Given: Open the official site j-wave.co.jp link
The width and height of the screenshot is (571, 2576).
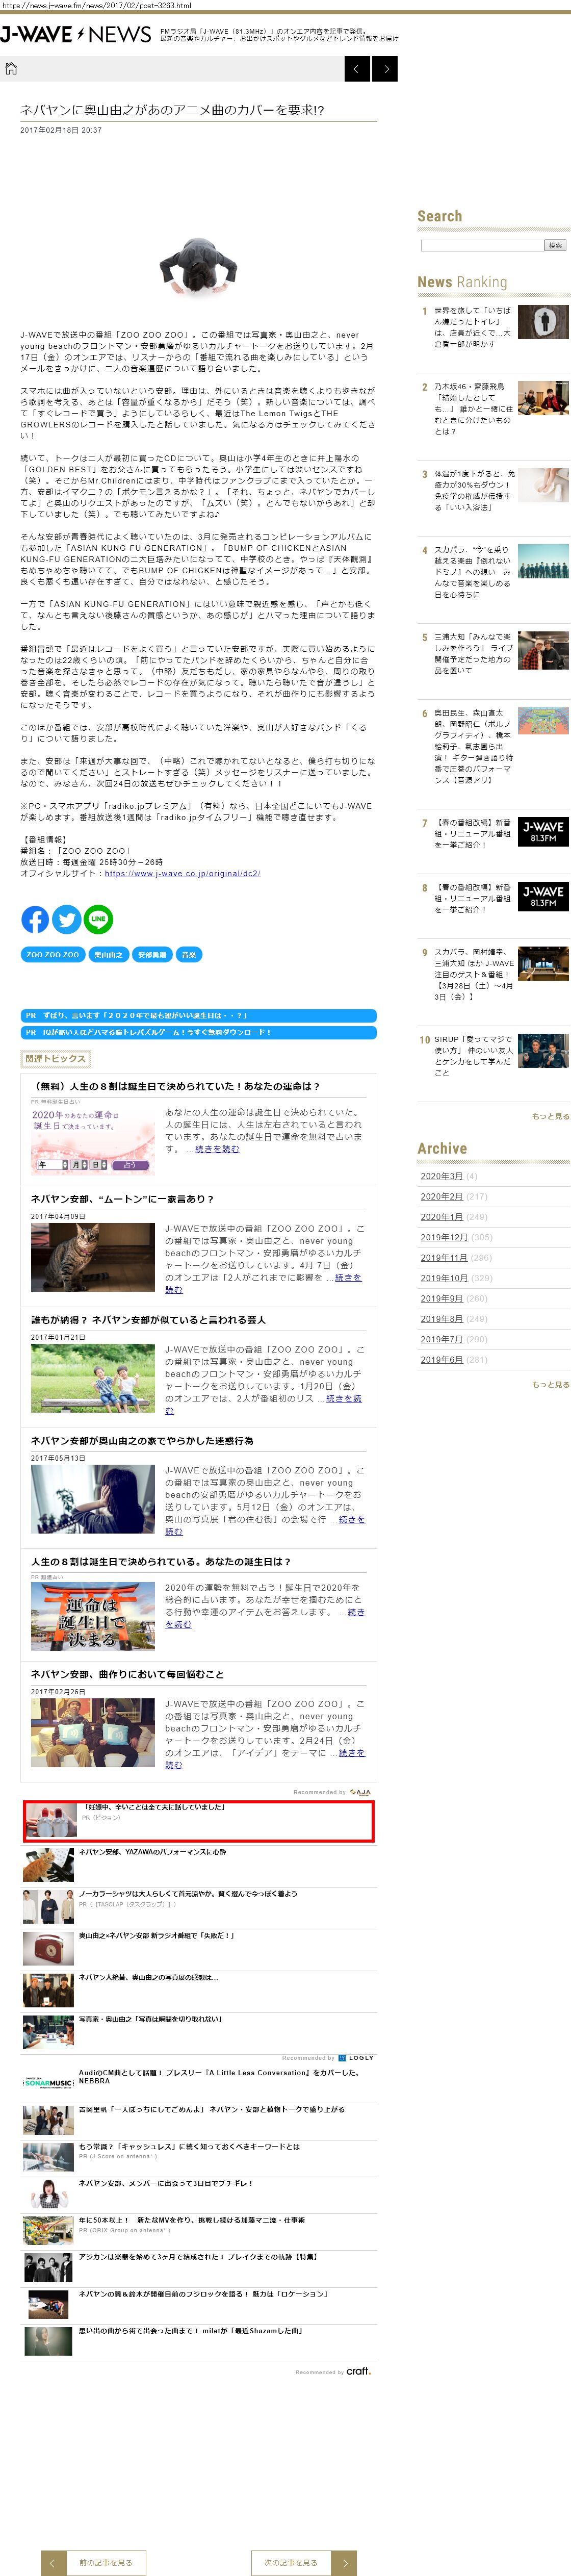Looking at the screenshot, I should pos(182,873).
